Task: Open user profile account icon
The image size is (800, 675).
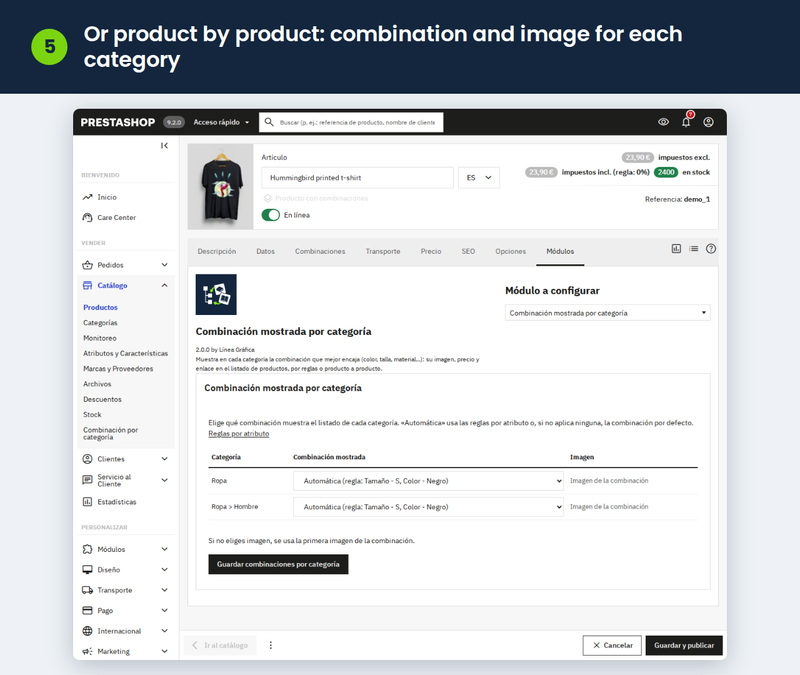Action: [708, 122]
